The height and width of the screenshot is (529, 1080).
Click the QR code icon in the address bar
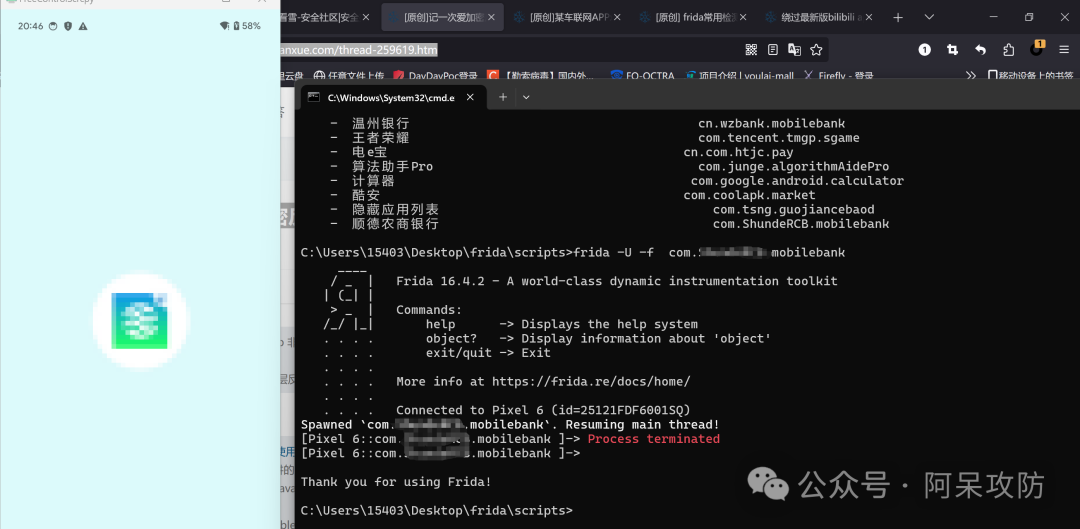(x=751, y=50)
